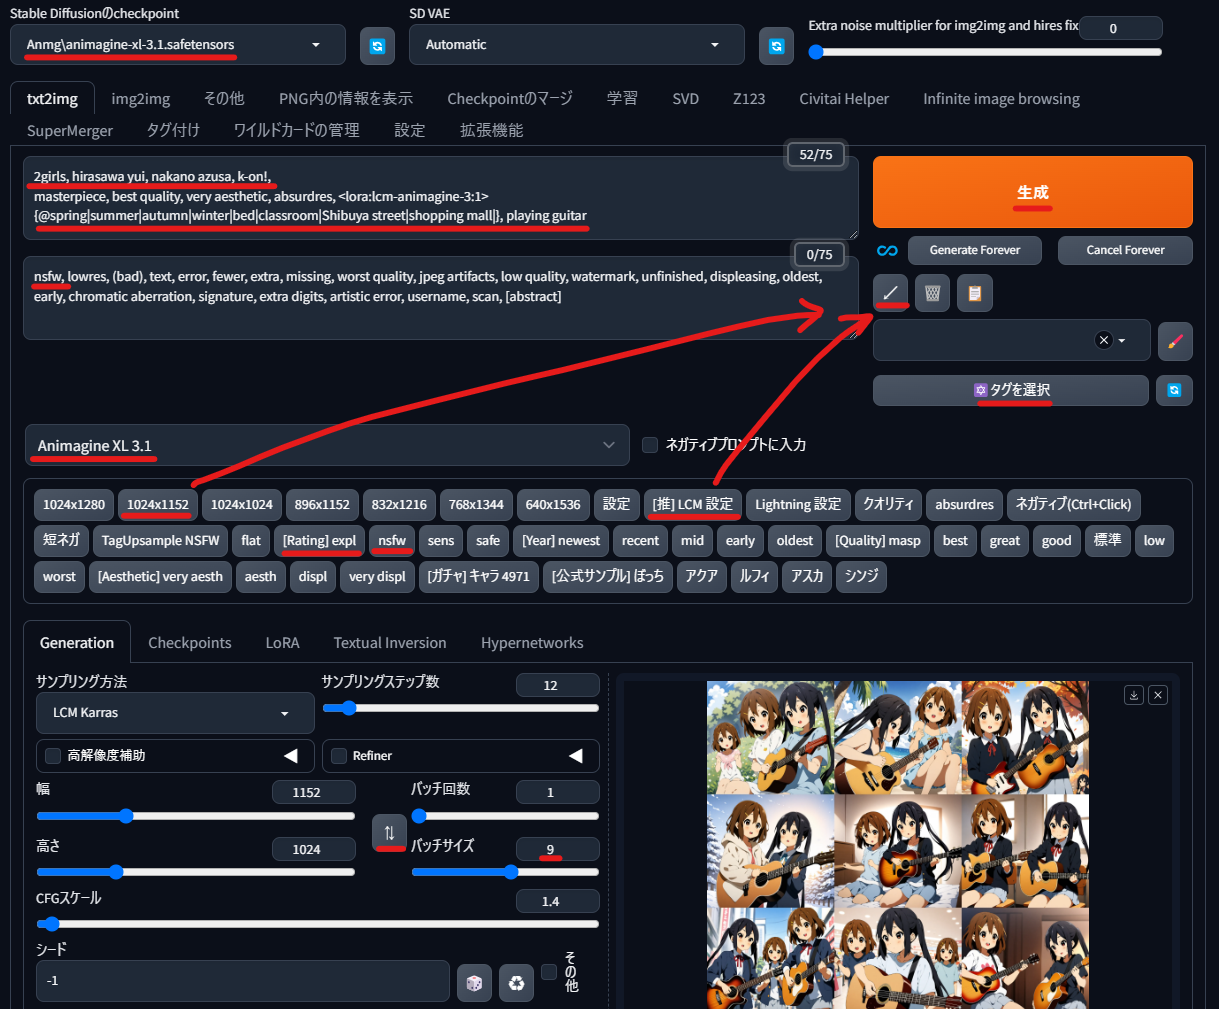Enable the 高解像度補助 checkbox
Viewport: 1219px width, 1009px height.
coord(54,756)
